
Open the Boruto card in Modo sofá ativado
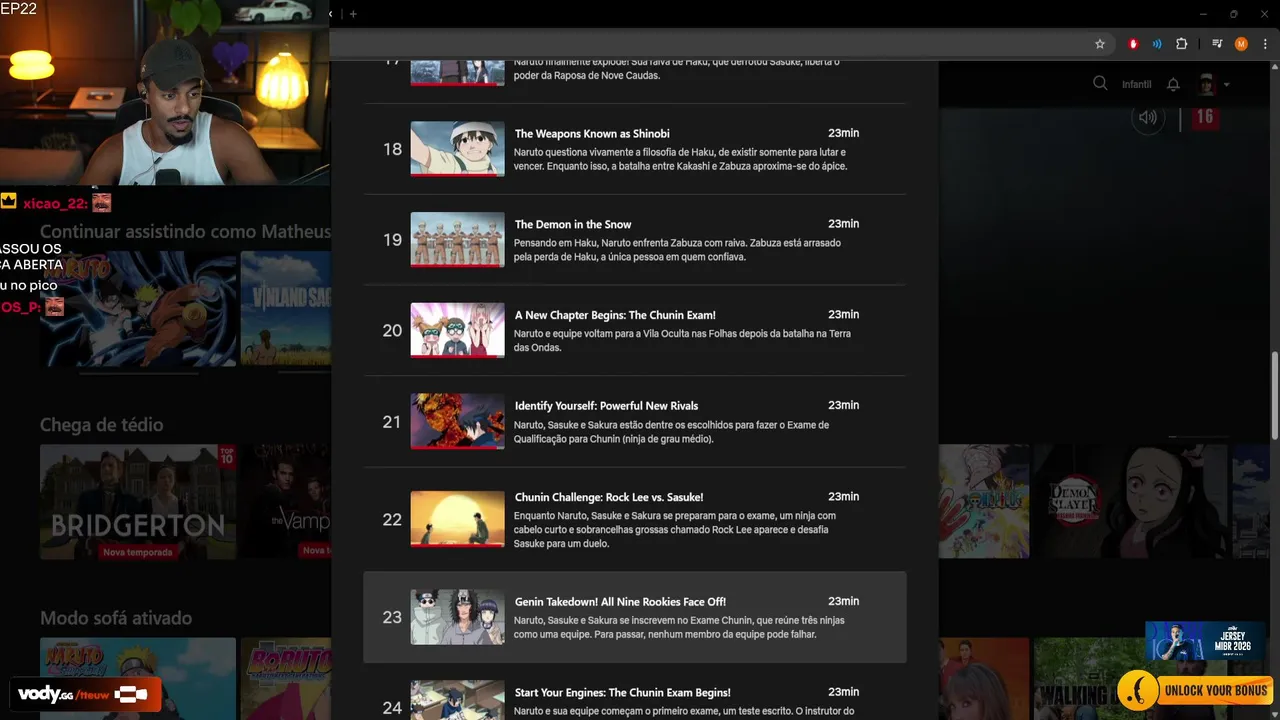tap(285, 679)
